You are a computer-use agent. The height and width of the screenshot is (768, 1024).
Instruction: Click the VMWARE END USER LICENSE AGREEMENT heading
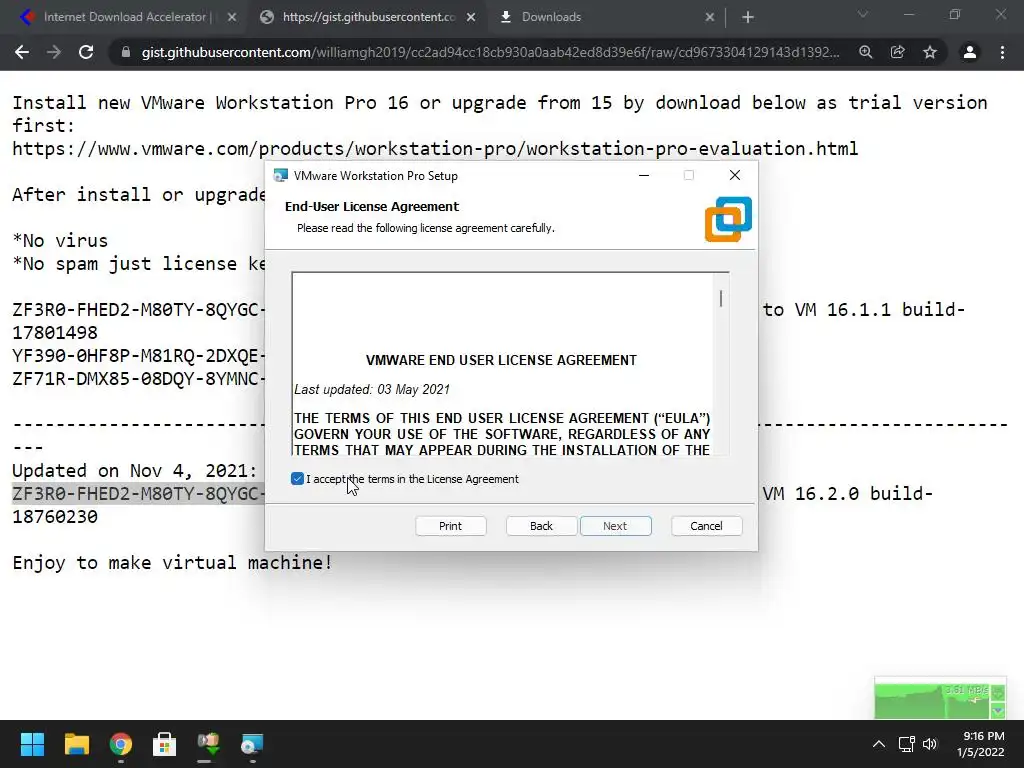501,360
